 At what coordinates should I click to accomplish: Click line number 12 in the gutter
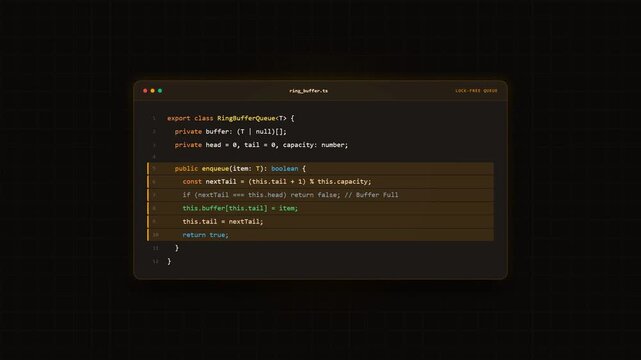pyautogui.click(x=155, y=262)
